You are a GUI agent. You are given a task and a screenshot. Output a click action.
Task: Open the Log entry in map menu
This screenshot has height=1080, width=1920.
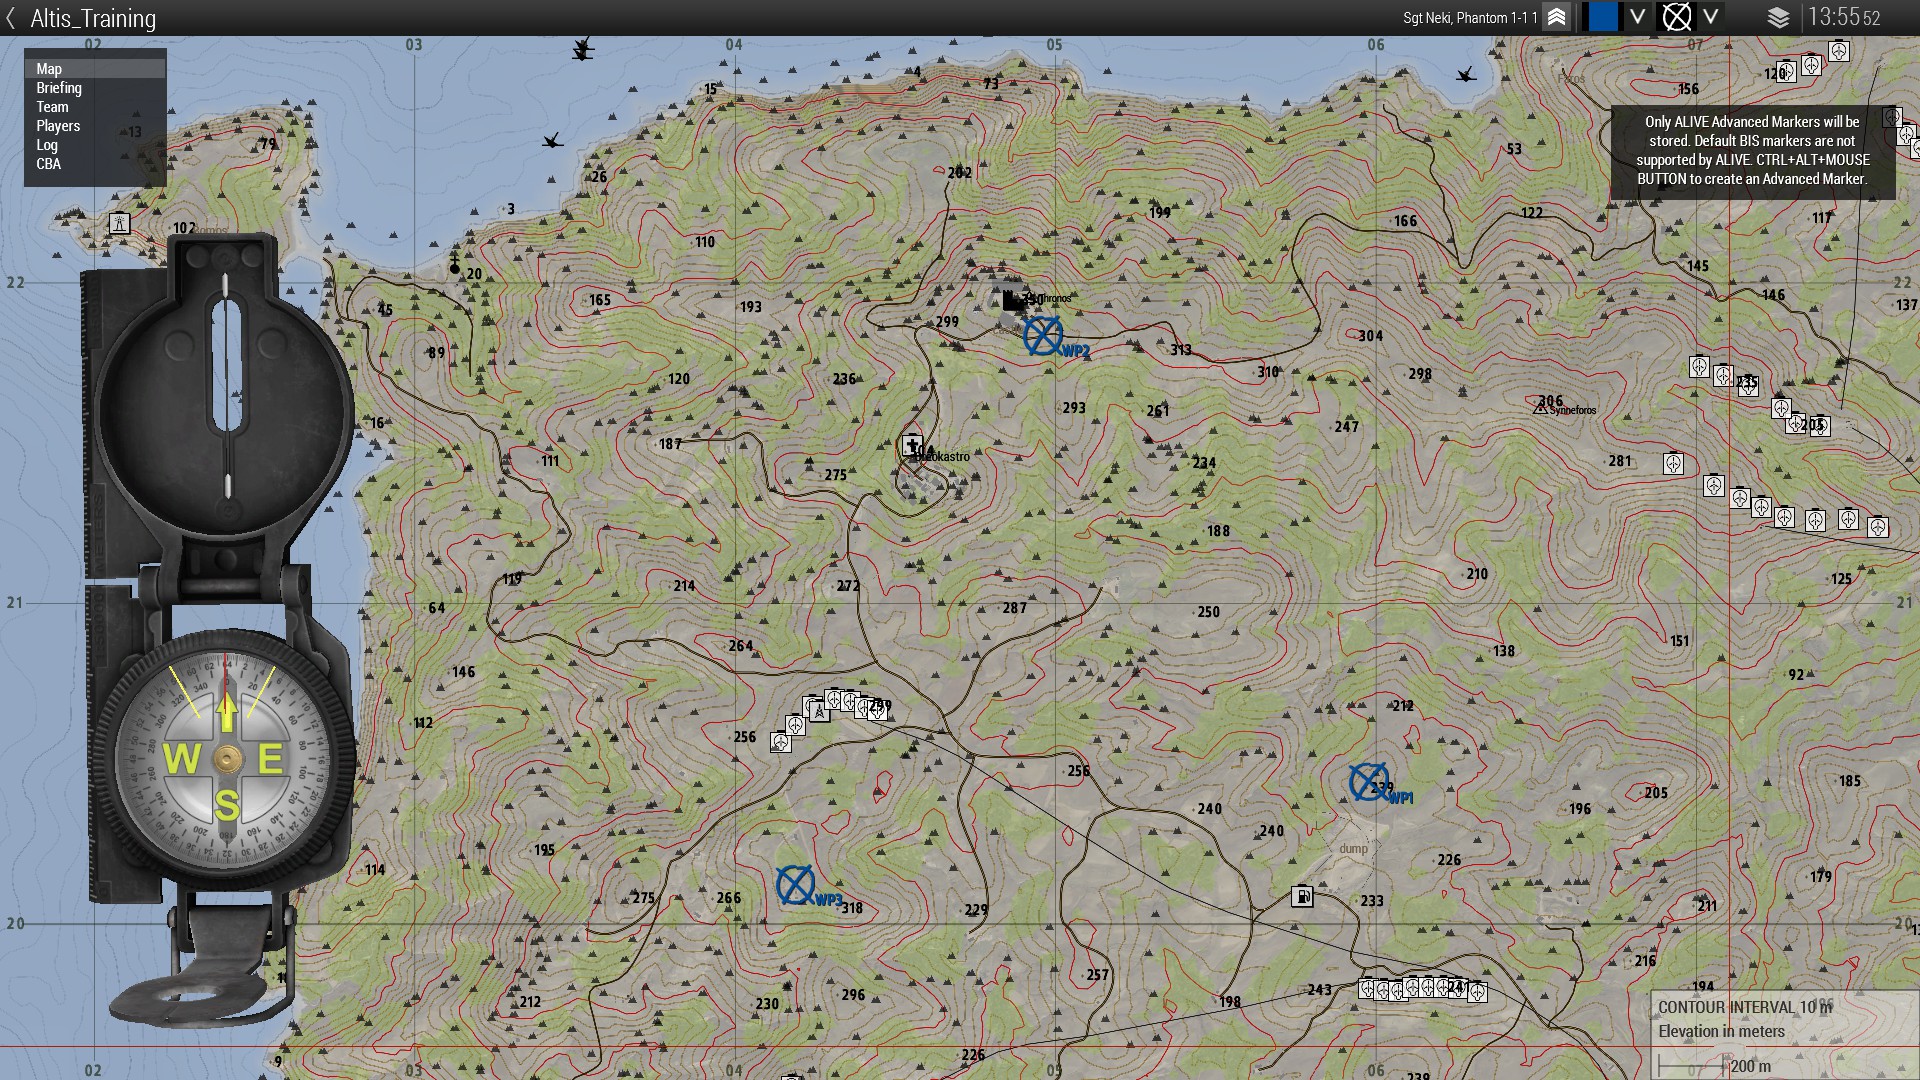point(47,145)
